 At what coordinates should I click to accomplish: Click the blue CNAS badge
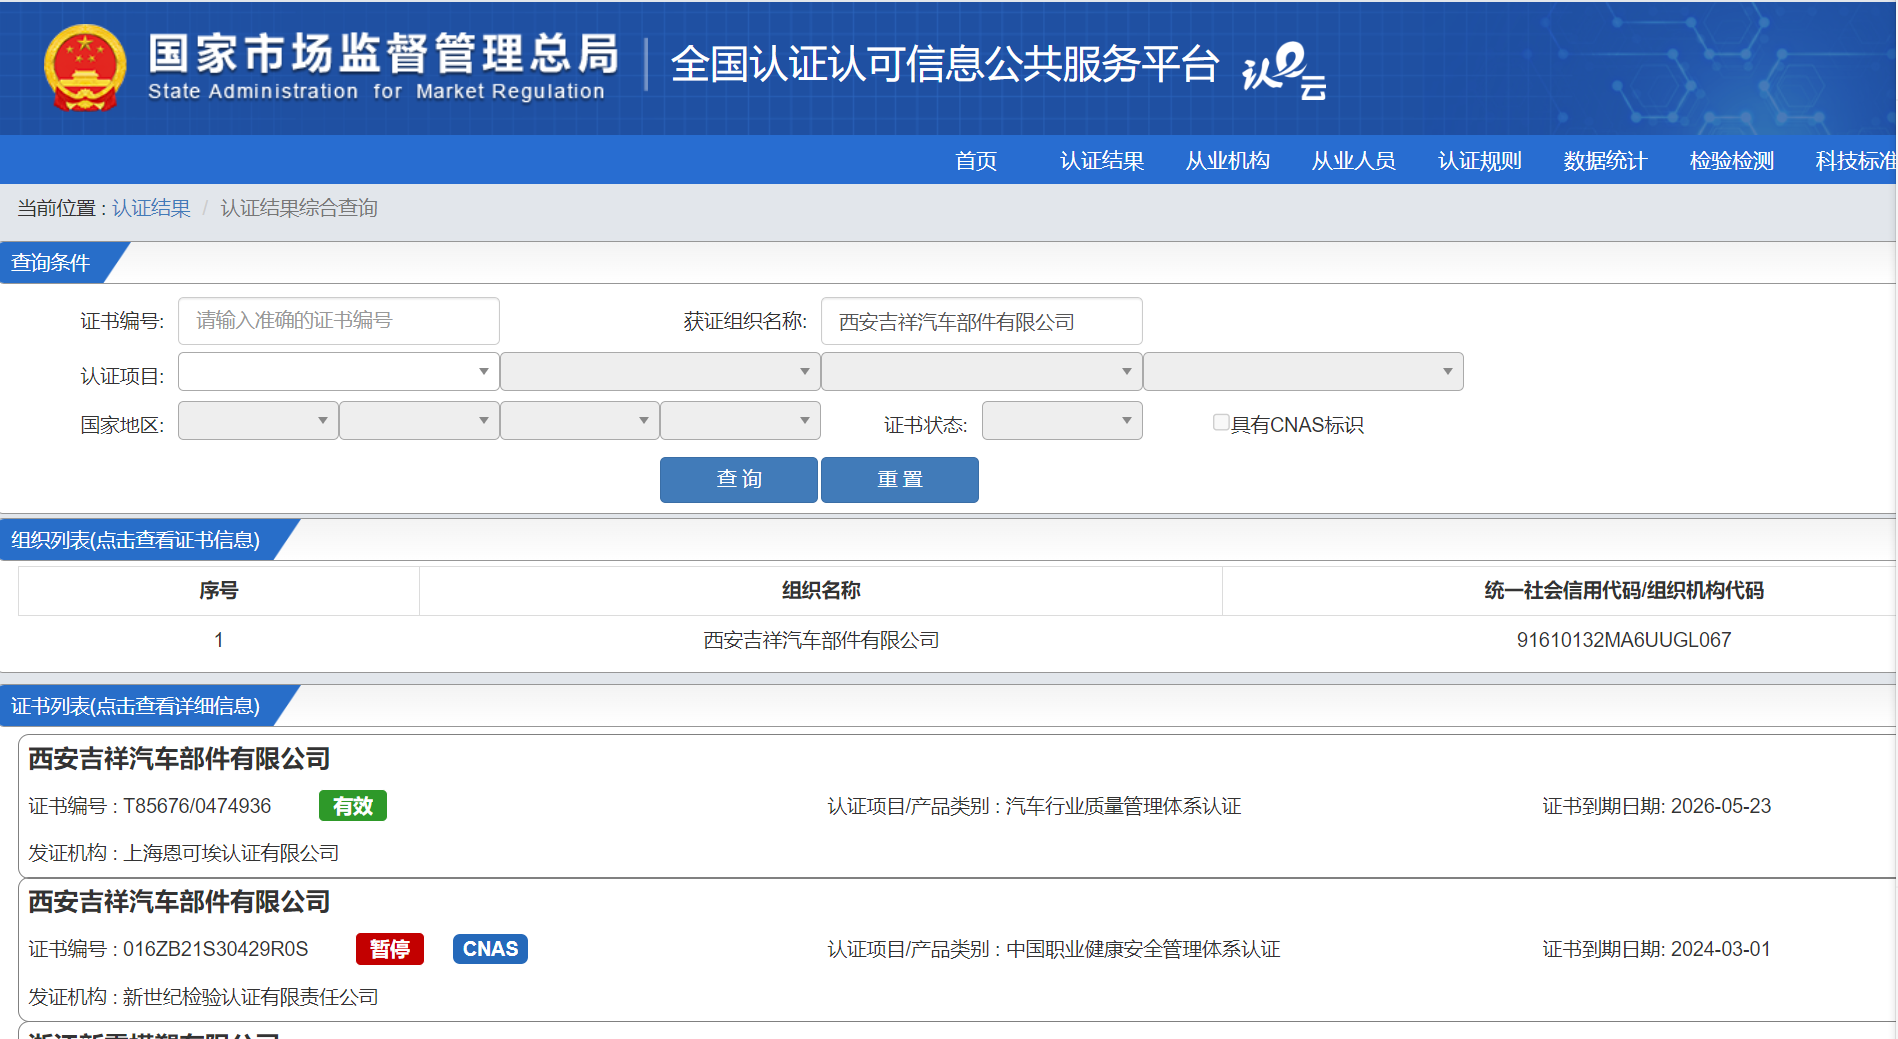coord(490,949)
